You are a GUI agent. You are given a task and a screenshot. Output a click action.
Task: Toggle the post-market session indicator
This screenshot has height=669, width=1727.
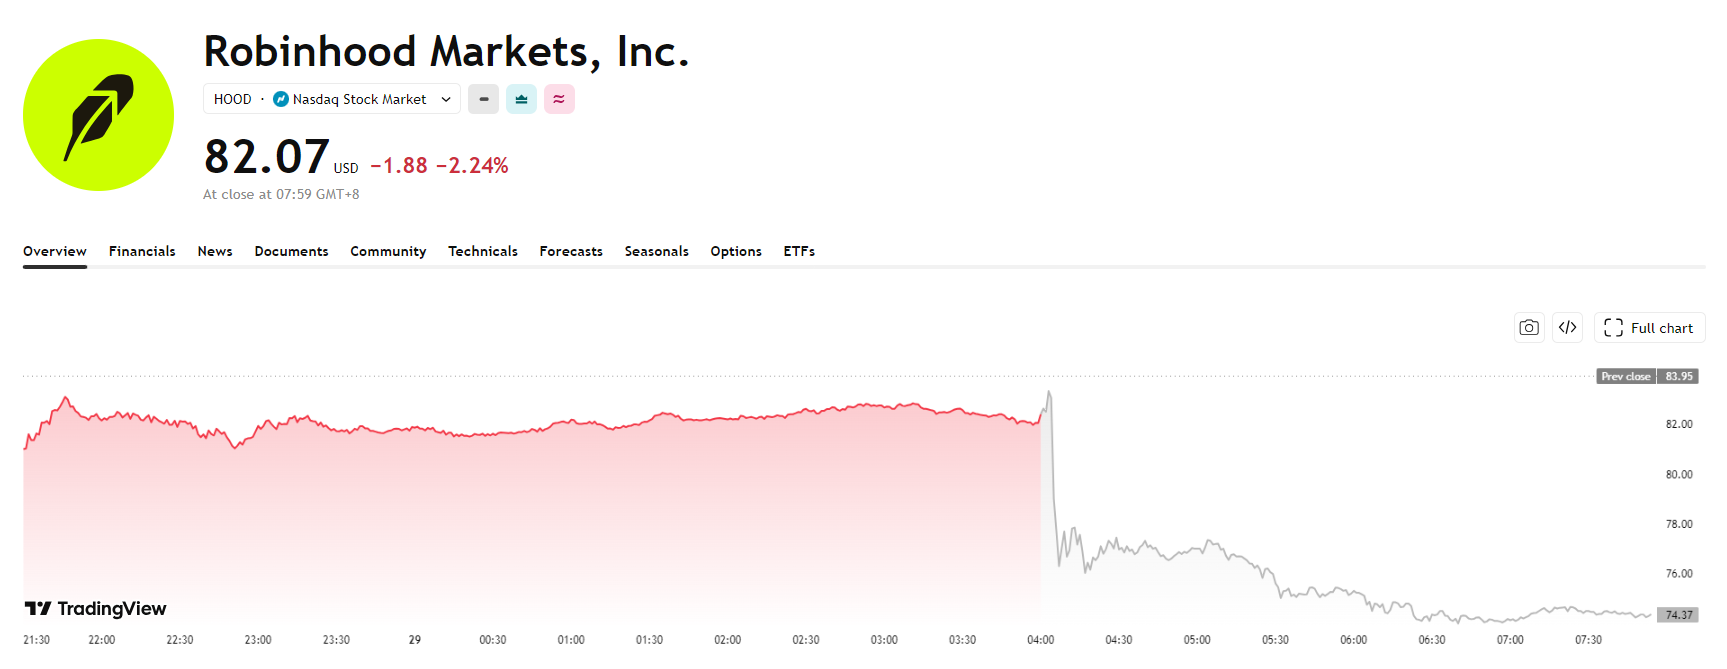[x=559, y=99]
